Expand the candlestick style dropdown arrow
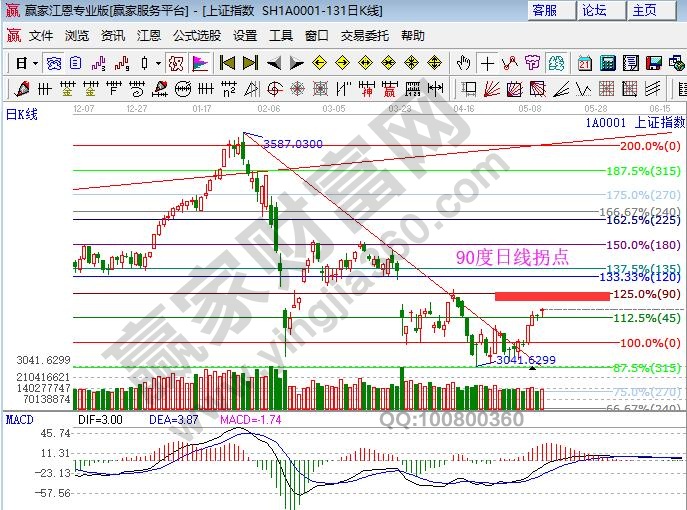Viewport: 687px width, 510px height. point(158,62)
